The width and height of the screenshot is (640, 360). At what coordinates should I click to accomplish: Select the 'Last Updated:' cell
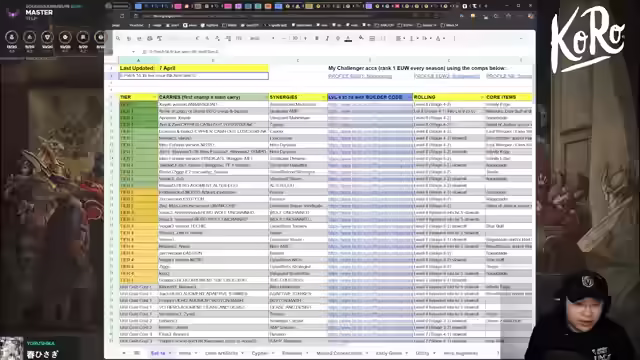[138, 68]
